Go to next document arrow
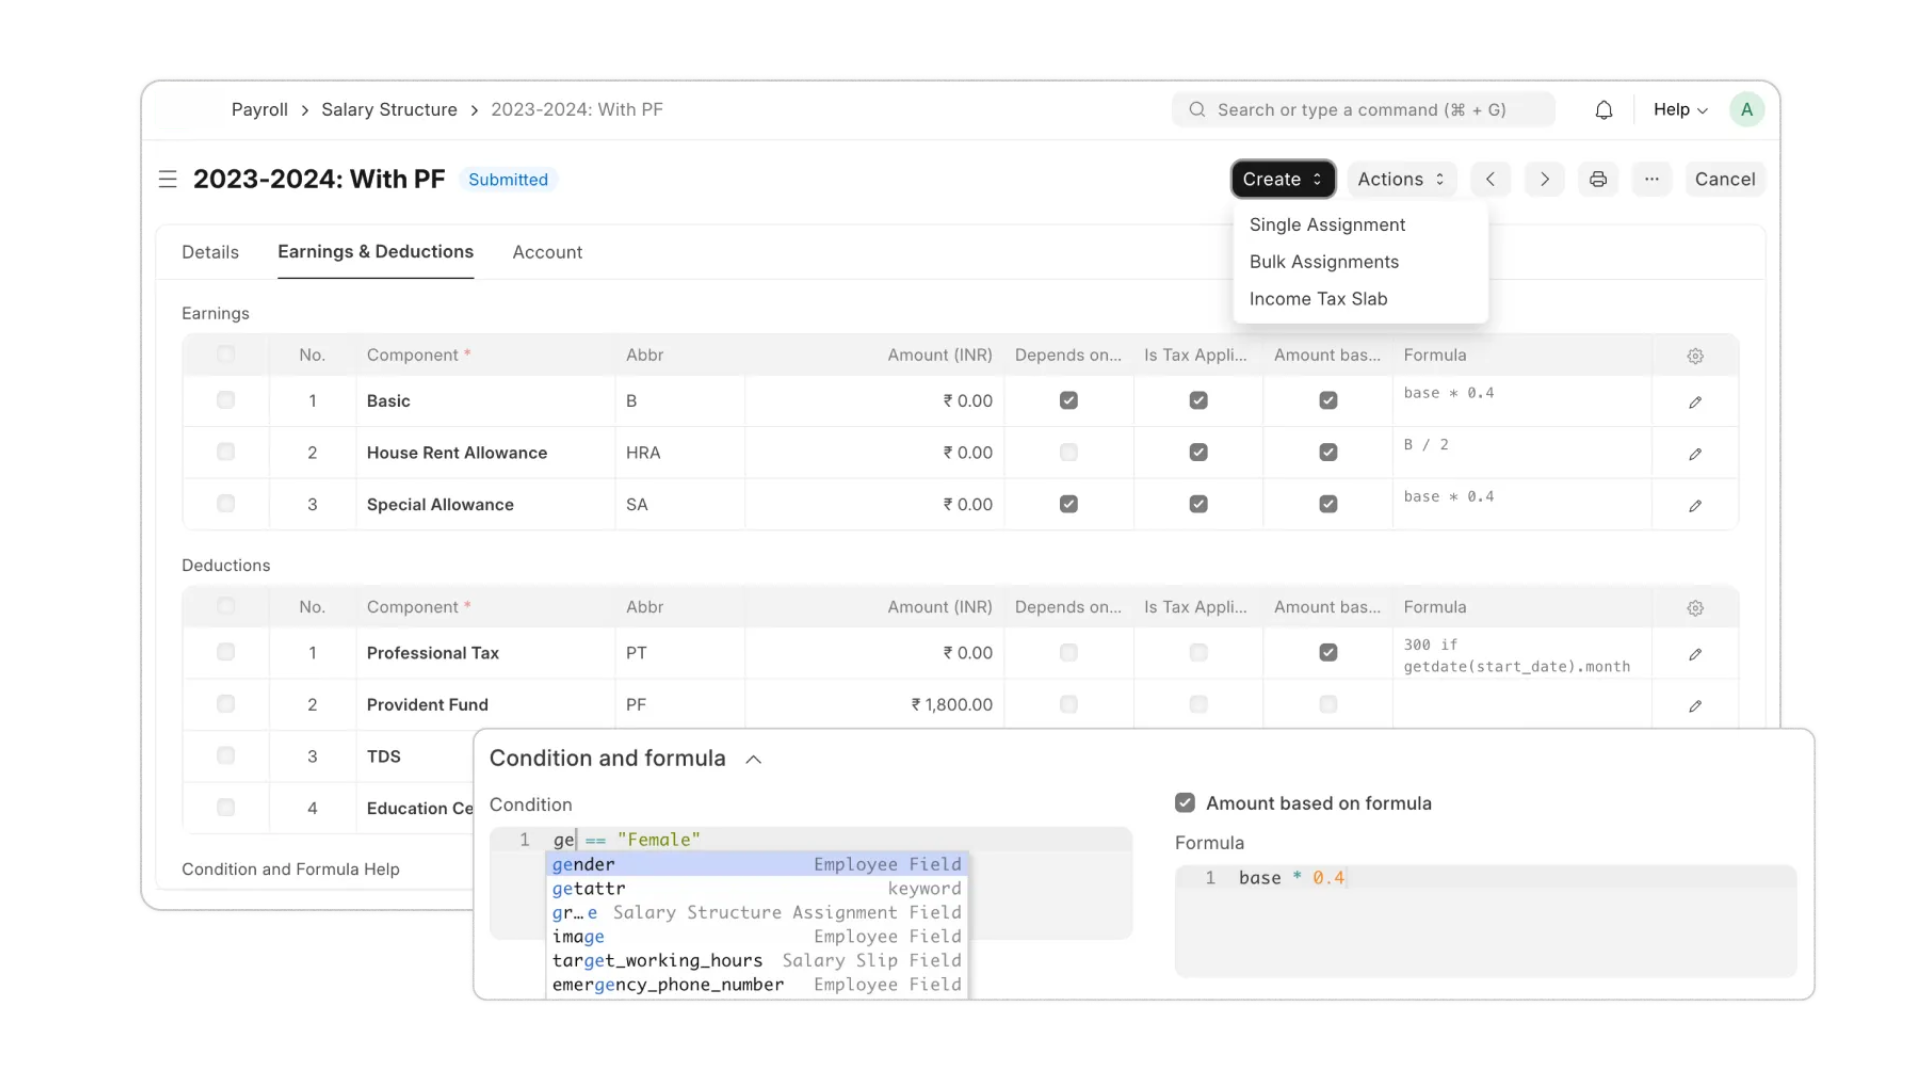1920x1080 pixels. click(x=1544, y=179)
